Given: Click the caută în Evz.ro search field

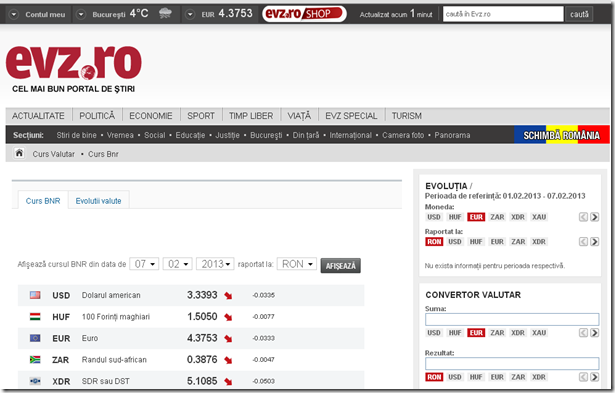Looking at the screenshot, I should [x=503, y=14].
